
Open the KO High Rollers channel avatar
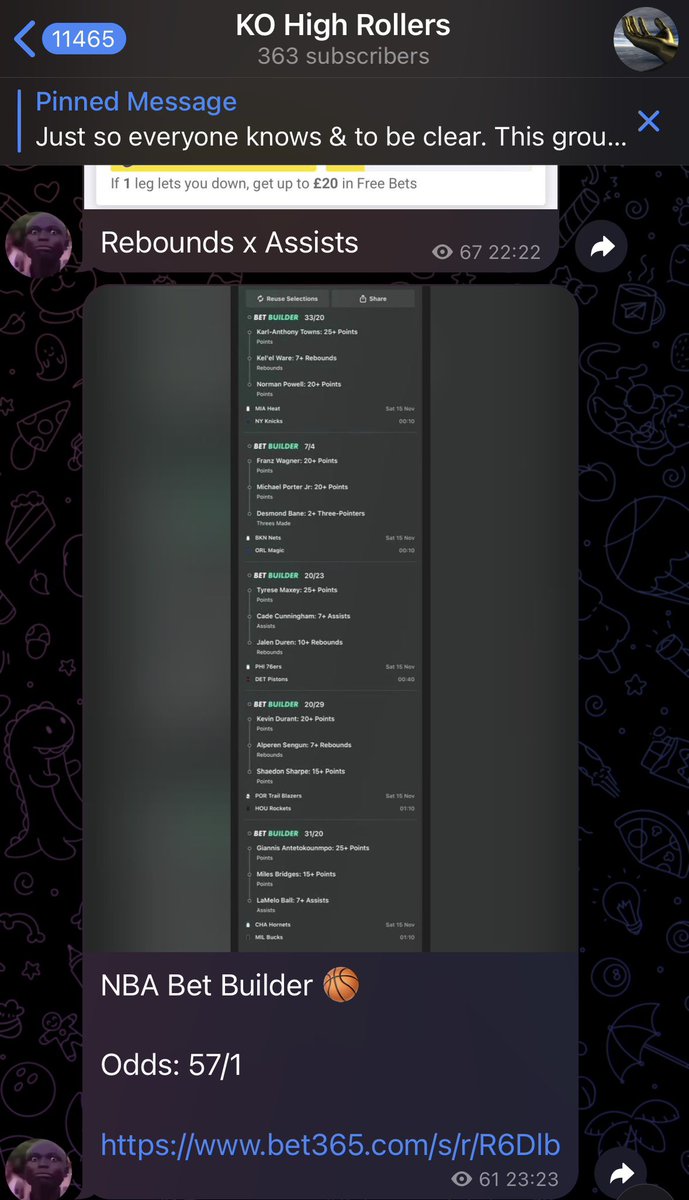pos(647,40)
